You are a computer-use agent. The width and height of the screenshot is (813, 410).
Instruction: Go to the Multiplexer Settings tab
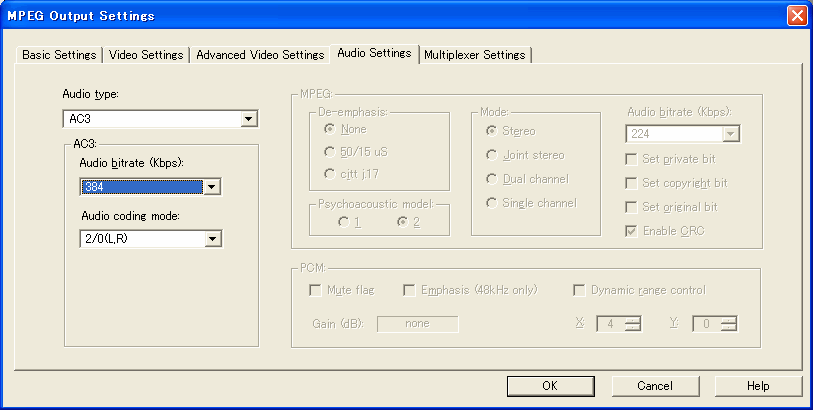(x=474, y=55)
